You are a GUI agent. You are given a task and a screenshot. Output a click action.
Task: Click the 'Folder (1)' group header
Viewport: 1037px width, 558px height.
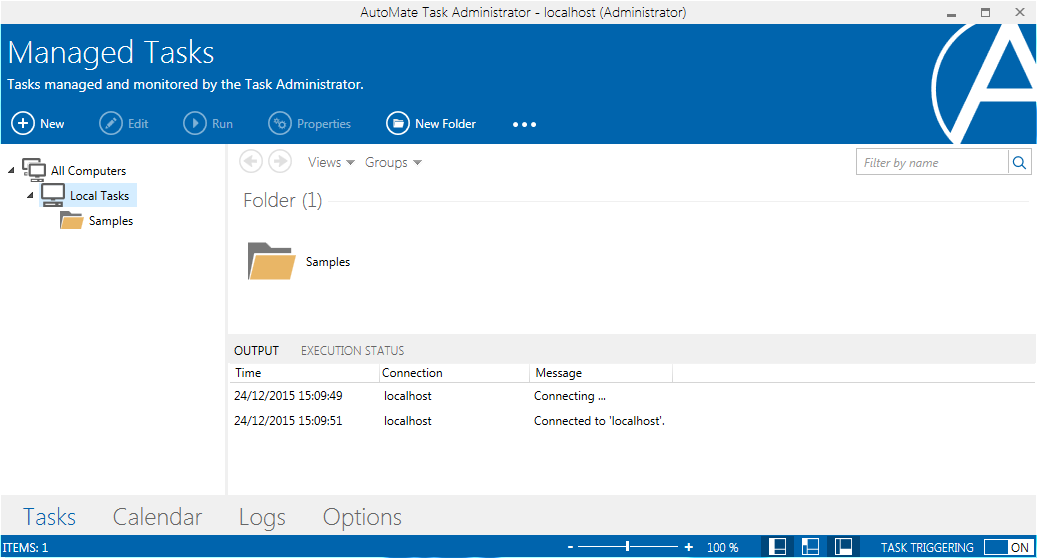[282, 200]
